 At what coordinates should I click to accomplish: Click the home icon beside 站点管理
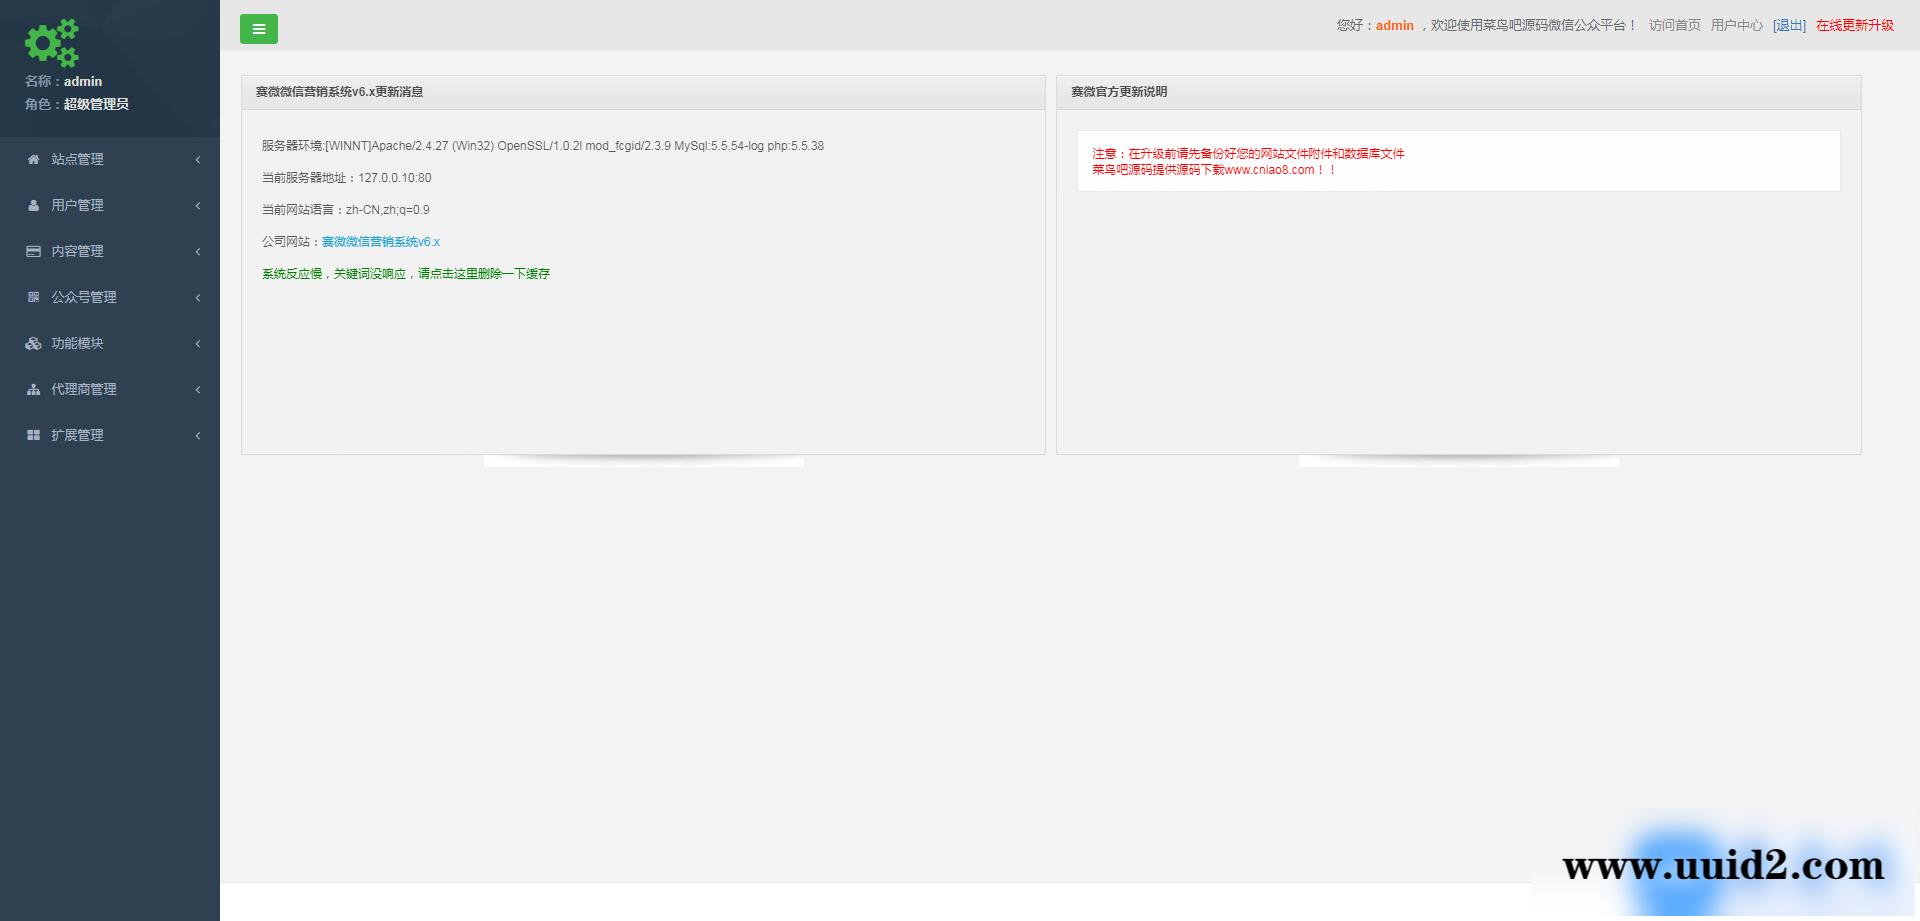click(x=33, y=159)
